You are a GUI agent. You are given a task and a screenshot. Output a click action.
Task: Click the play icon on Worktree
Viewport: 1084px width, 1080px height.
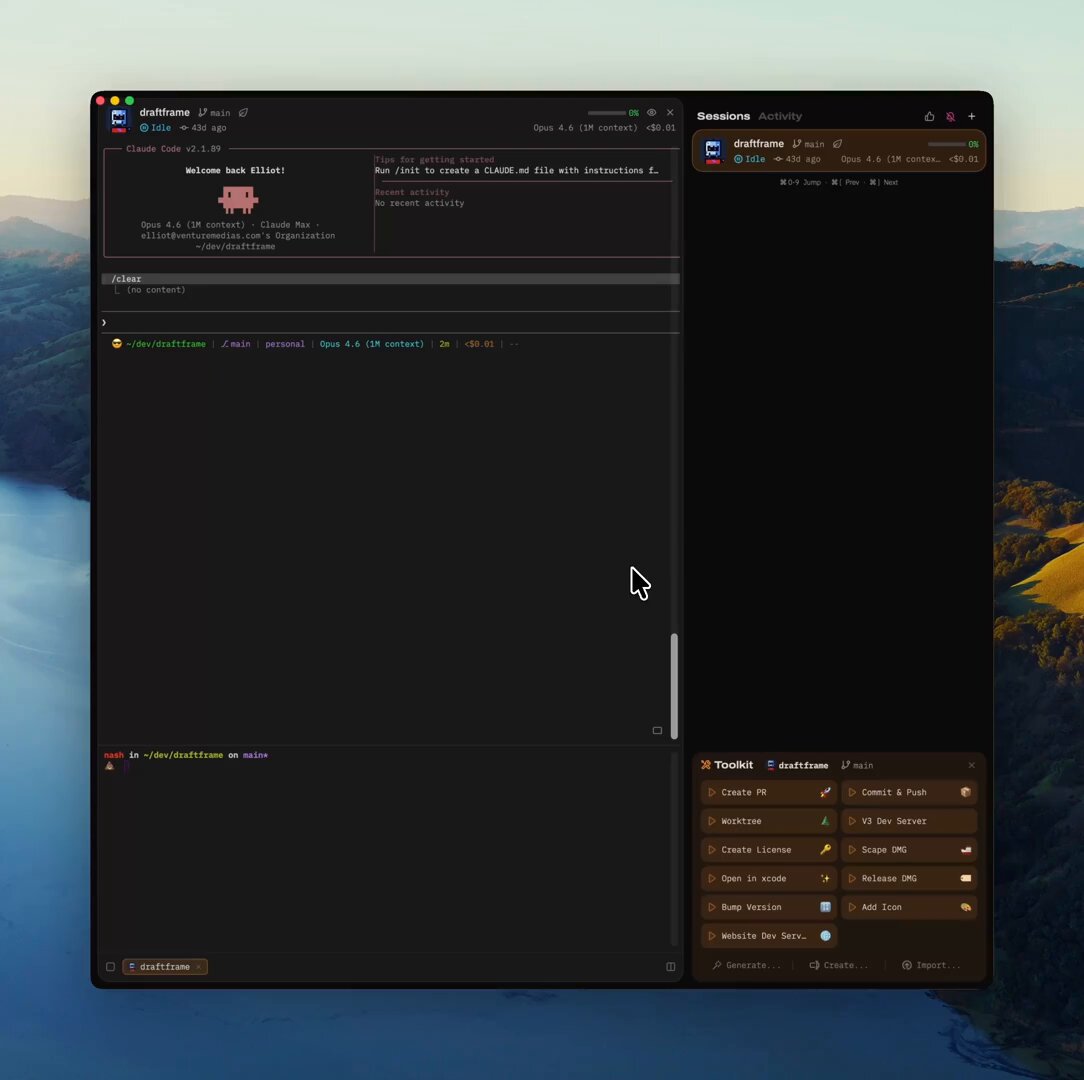(x=712, y=821)
